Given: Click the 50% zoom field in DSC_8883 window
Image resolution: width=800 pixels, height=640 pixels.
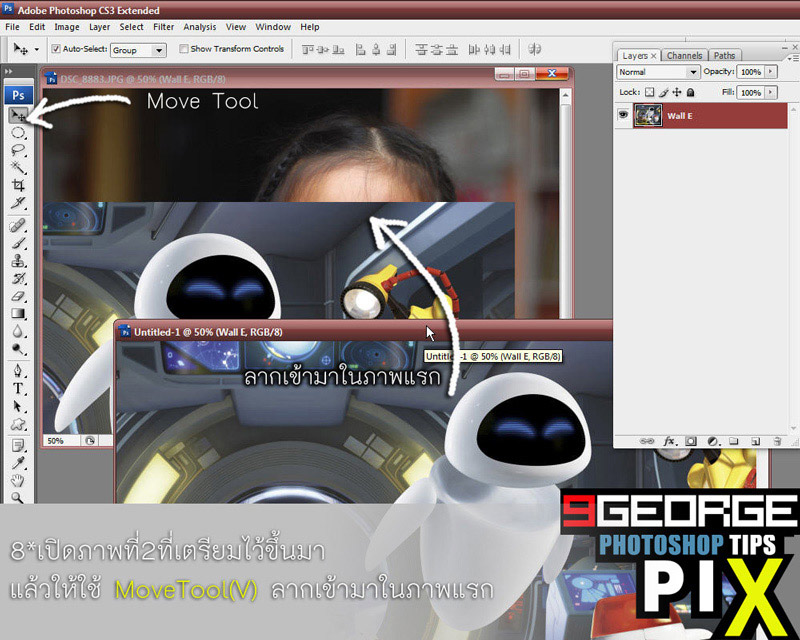Looking at the screenshot, I should pos(61,440).
